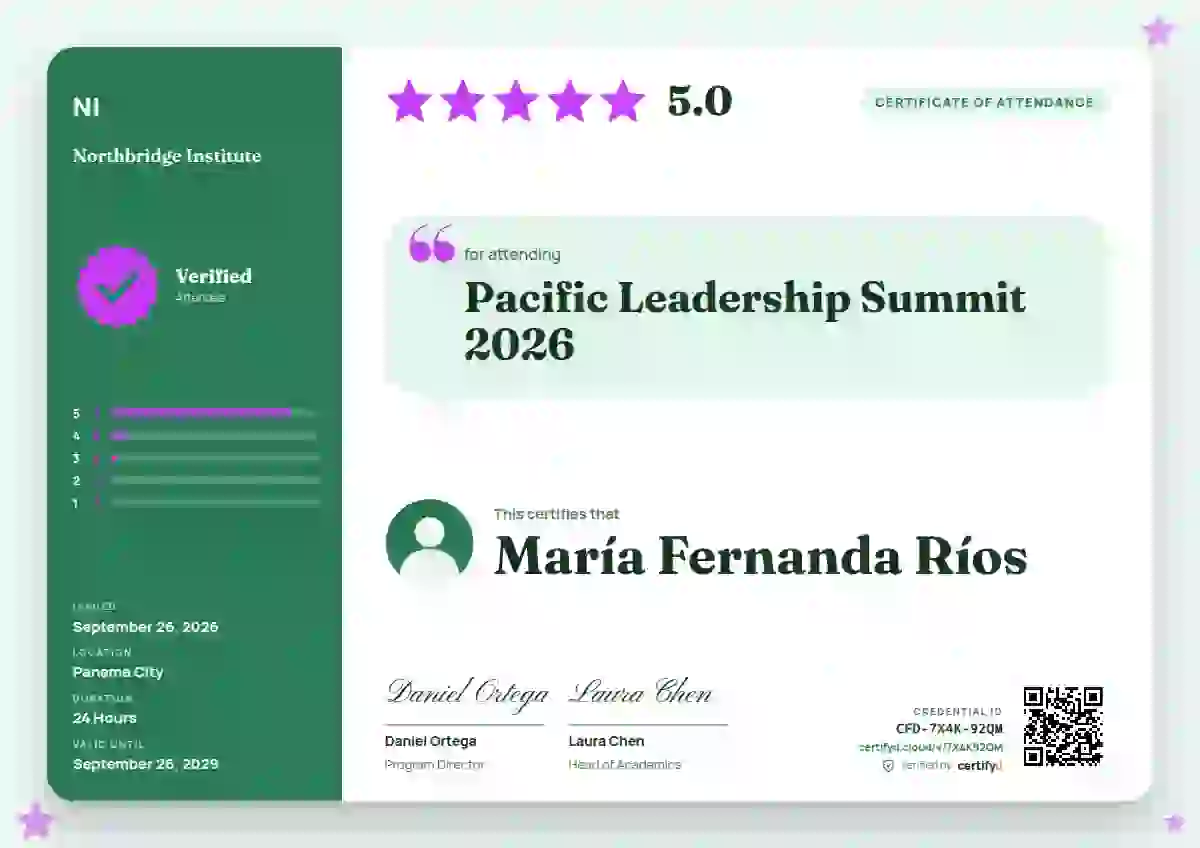Open the certifyd.cloud verification link
Image resolution: width=1200 pixels, height=848 pixels.
[x=931, y=747]
